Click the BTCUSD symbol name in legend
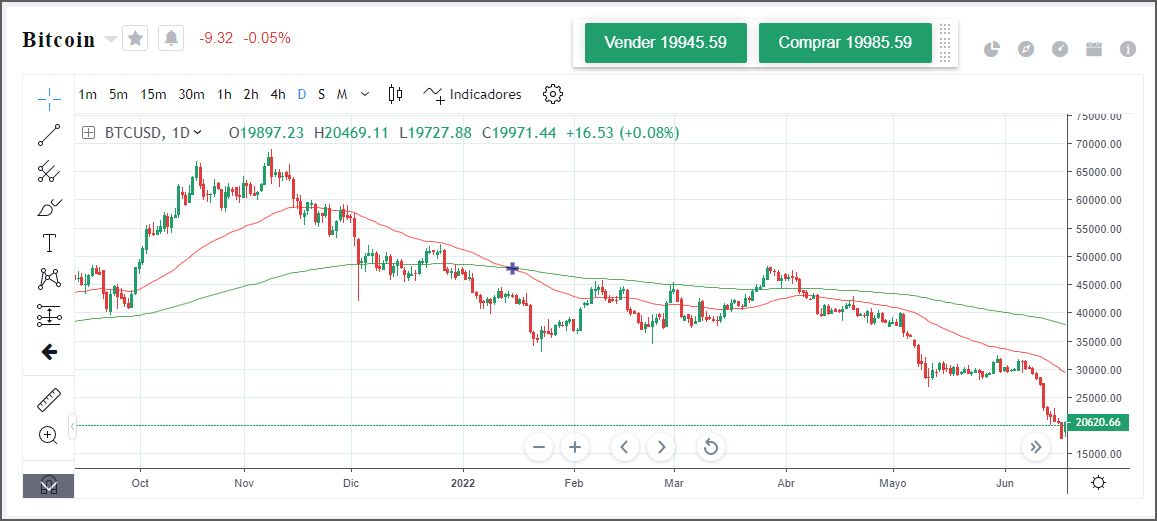1157x521 pixels. (134, 133)
